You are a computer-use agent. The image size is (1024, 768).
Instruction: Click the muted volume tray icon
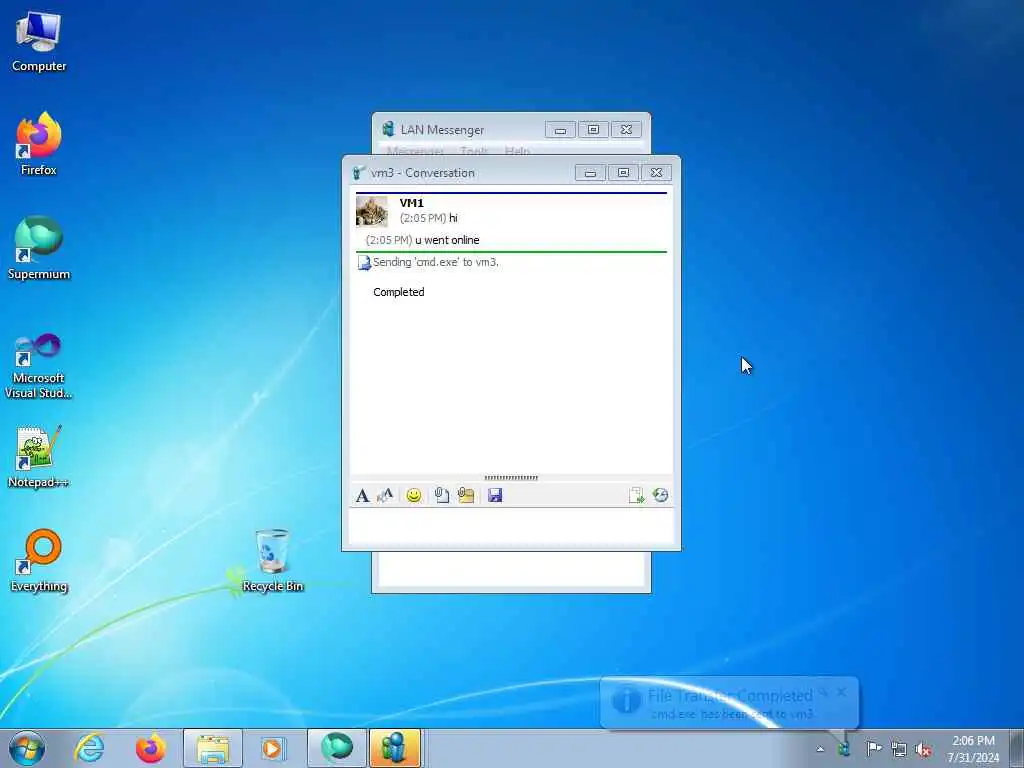(923, 749)
